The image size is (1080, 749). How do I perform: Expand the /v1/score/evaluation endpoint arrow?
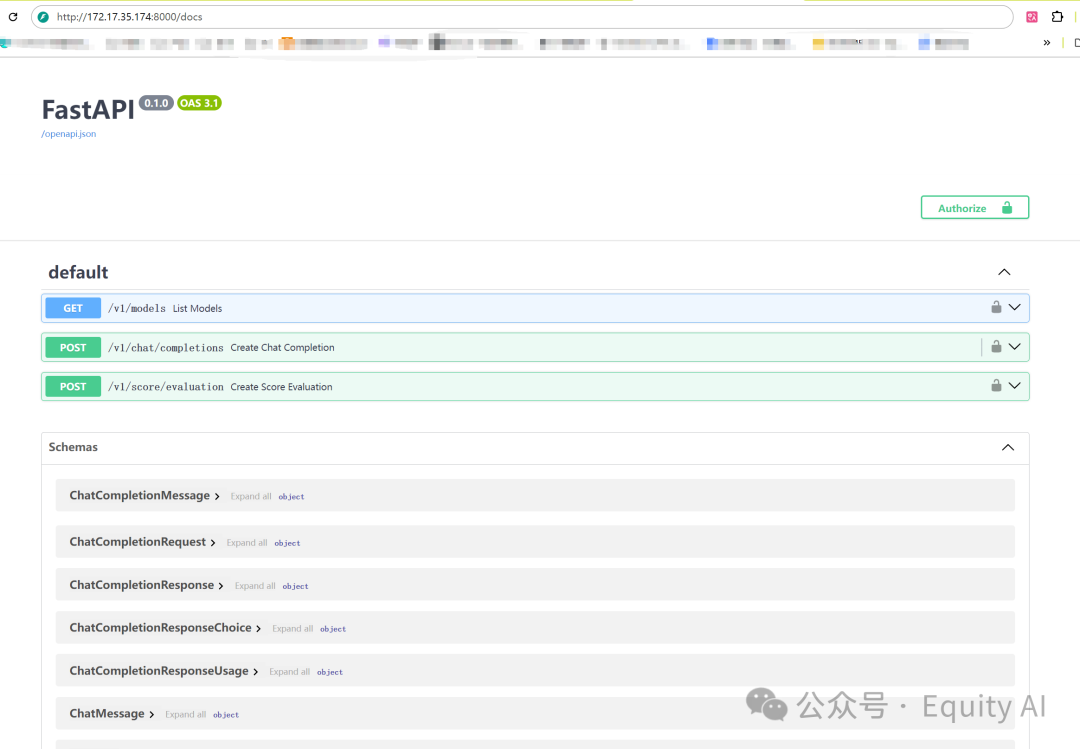(1015, 386)
